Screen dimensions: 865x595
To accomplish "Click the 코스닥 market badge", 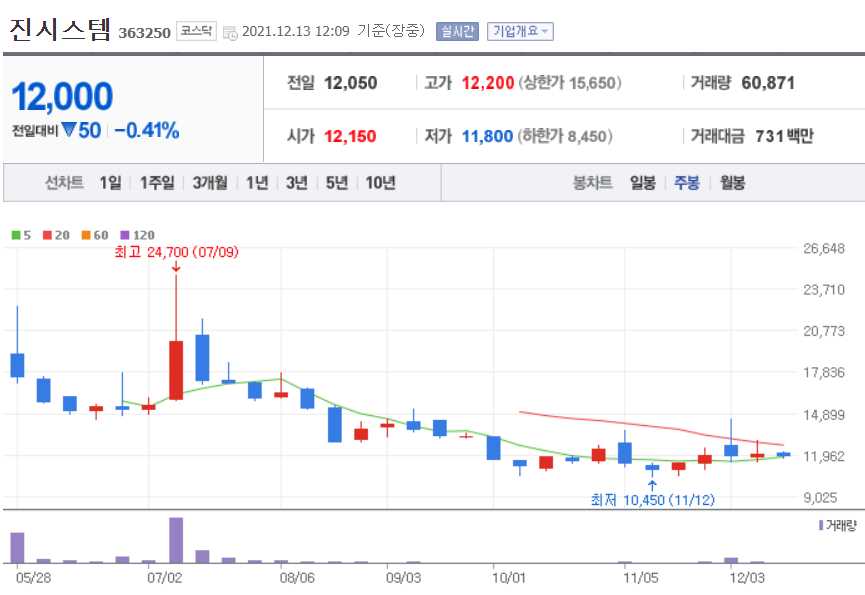I will (198, 32).
